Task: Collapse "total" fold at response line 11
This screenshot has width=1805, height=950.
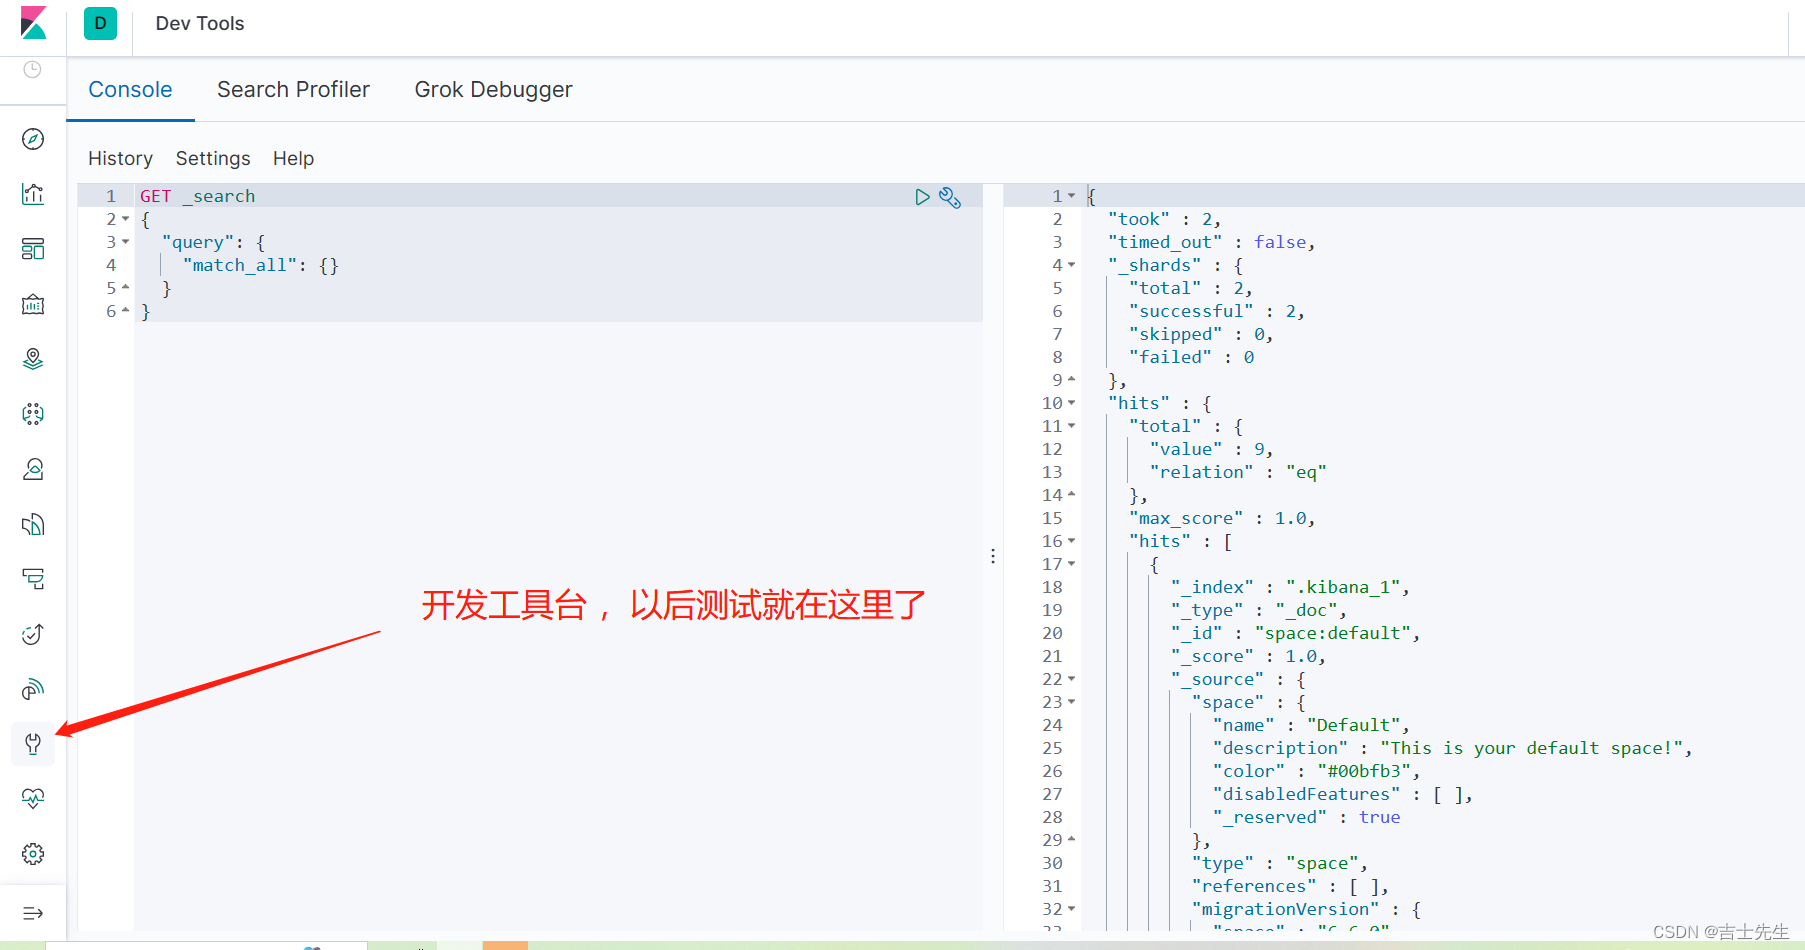Action: (x=1072, y=426)
